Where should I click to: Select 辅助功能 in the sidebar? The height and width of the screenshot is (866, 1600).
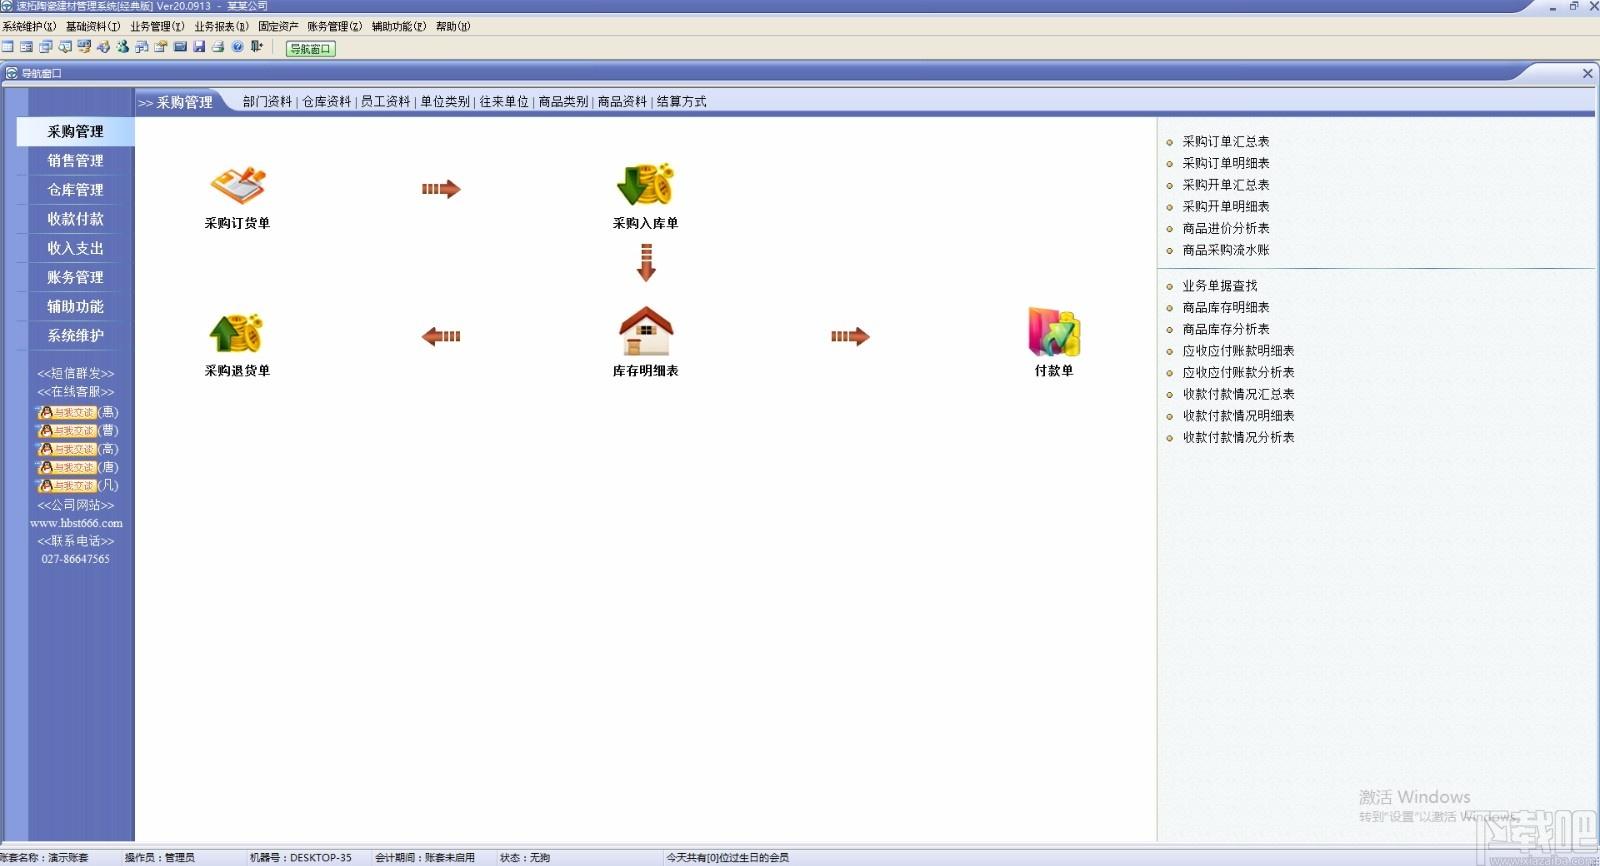75,306
